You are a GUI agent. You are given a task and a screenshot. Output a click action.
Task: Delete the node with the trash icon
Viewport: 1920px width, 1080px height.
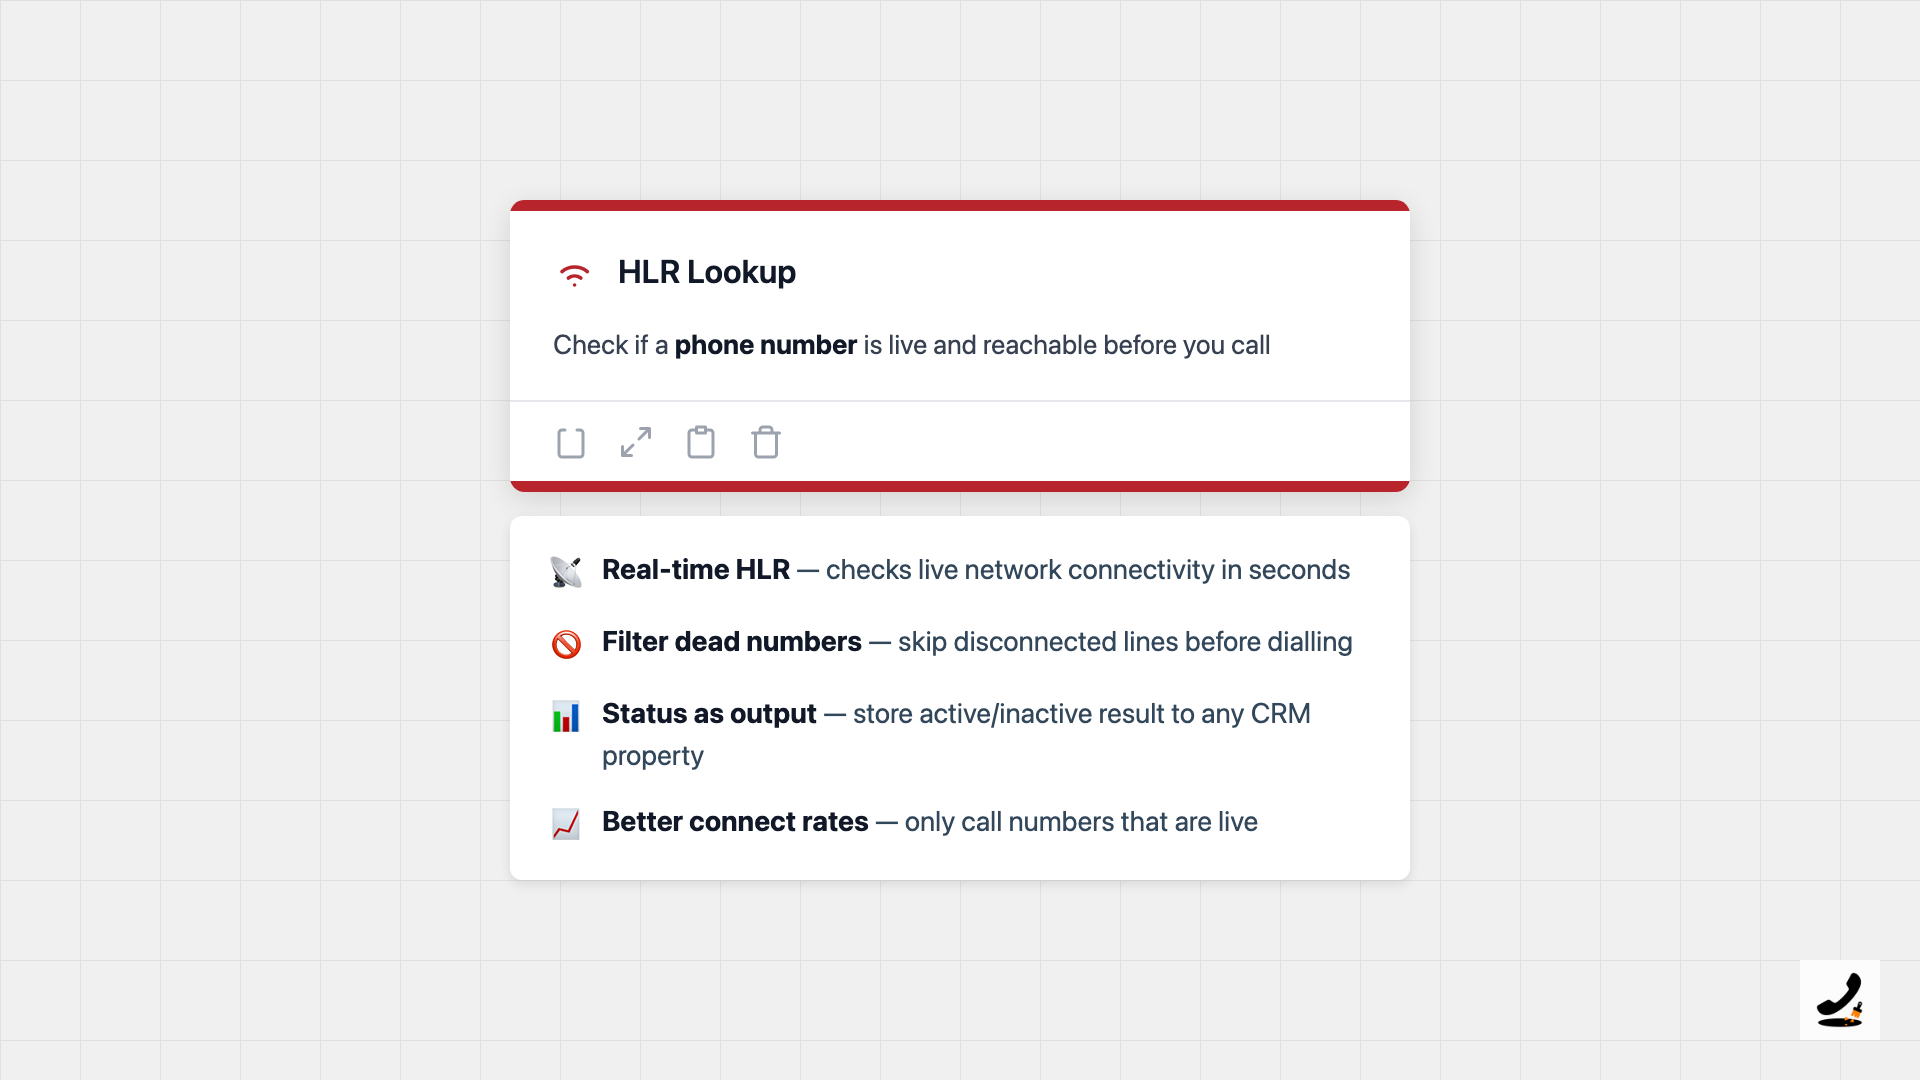click(x=766, y=442)
